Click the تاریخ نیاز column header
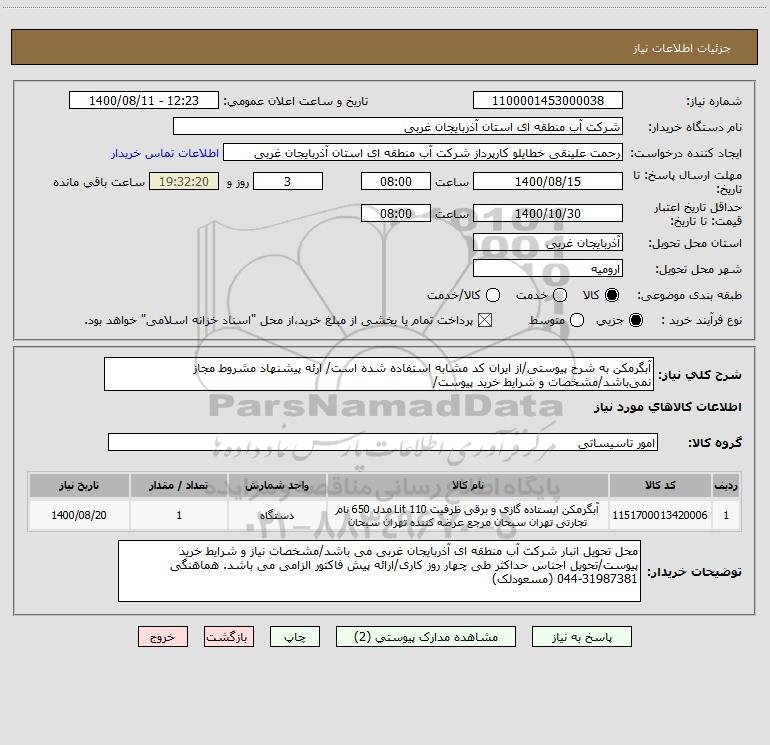 (x=79, y=486)
